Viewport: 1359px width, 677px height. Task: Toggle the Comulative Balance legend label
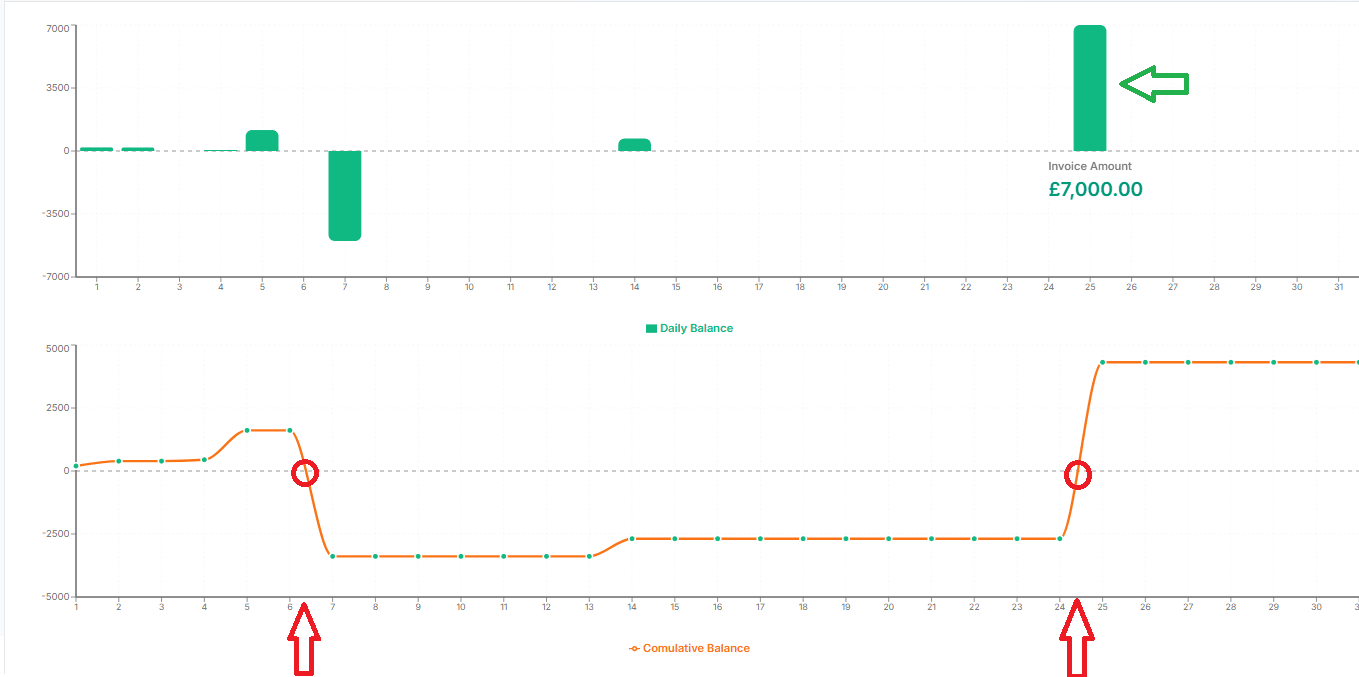696,648
